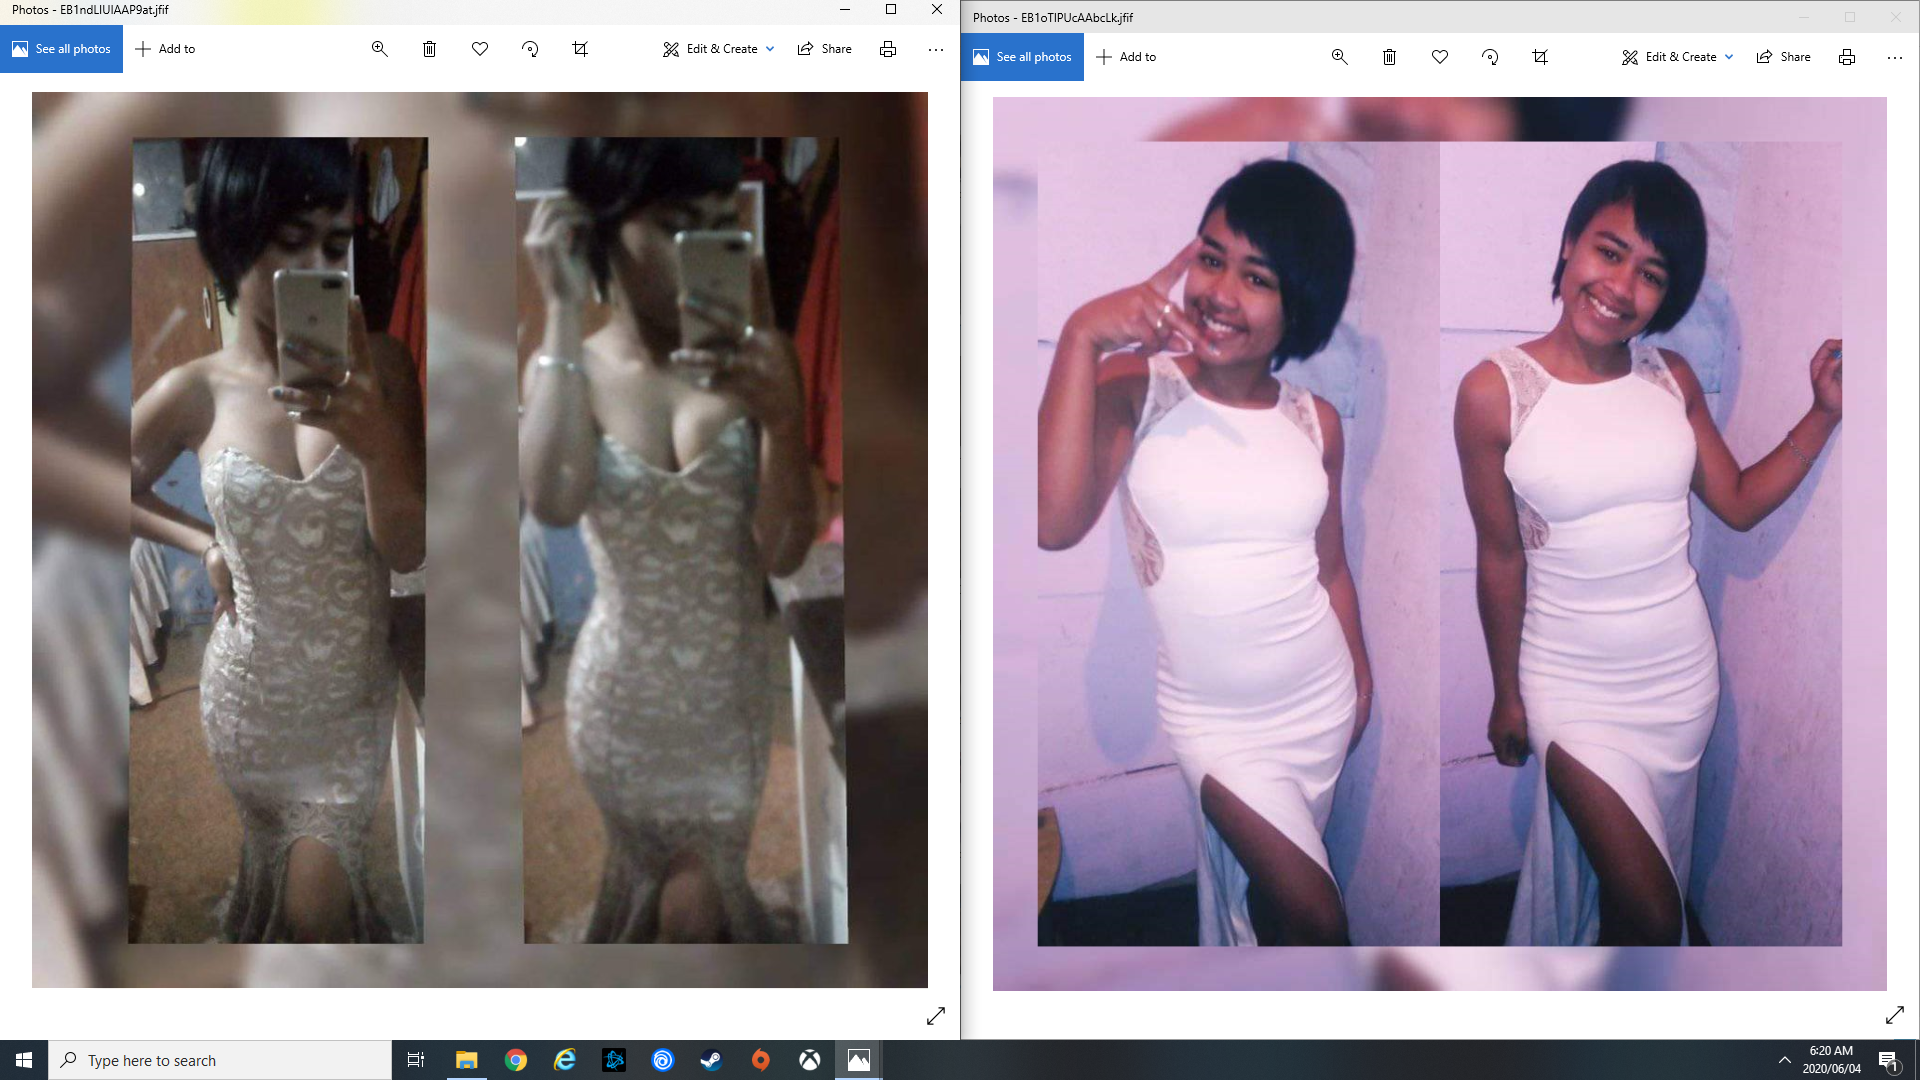Viewport: 1920px width, 1080px height.
Task: Delete the photo using left window trash icon
Action: coord(429,49)
